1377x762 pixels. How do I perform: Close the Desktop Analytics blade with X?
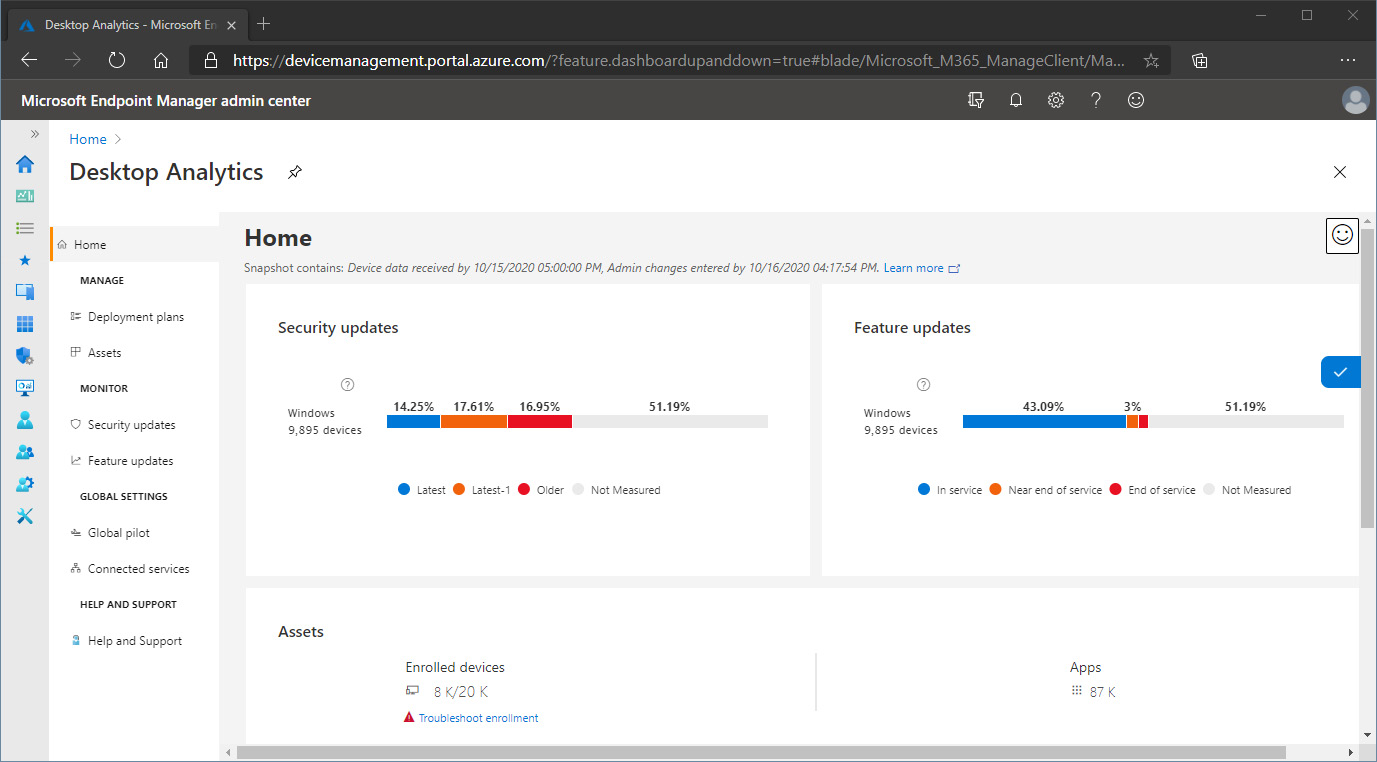(x=1340, y=172)
